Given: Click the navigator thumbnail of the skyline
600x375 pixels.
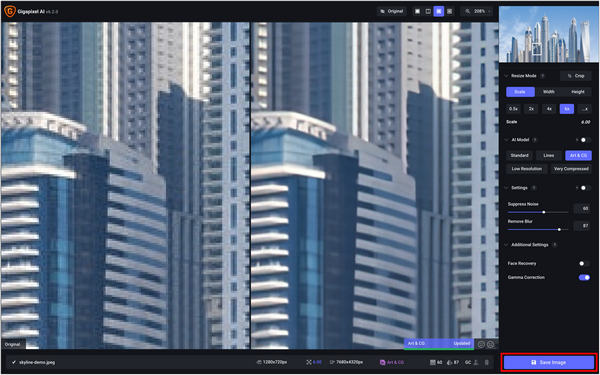Looking at the screenshot, I should coord(549,34).
